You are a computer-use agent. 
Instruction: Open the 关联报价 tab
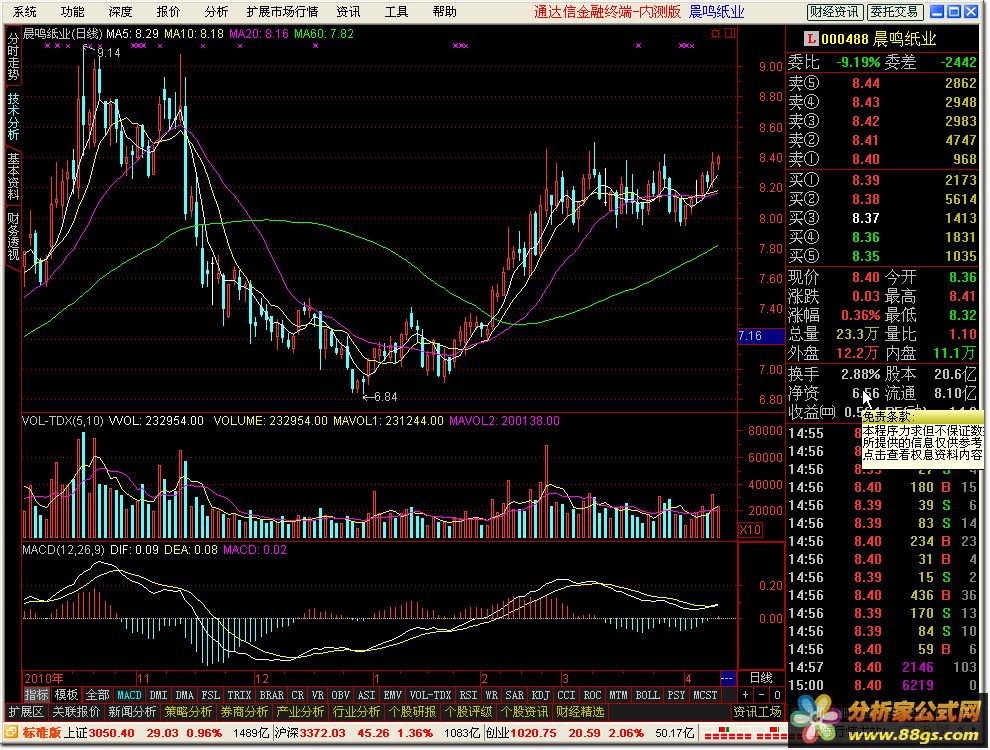click(x=76, y=712)
